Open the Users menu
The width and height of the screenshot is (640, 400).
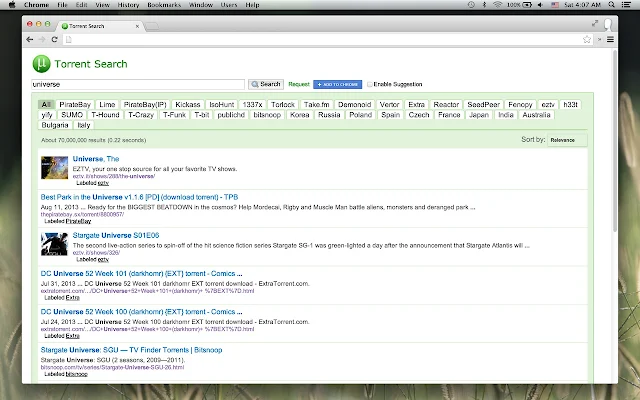[229, 5]
